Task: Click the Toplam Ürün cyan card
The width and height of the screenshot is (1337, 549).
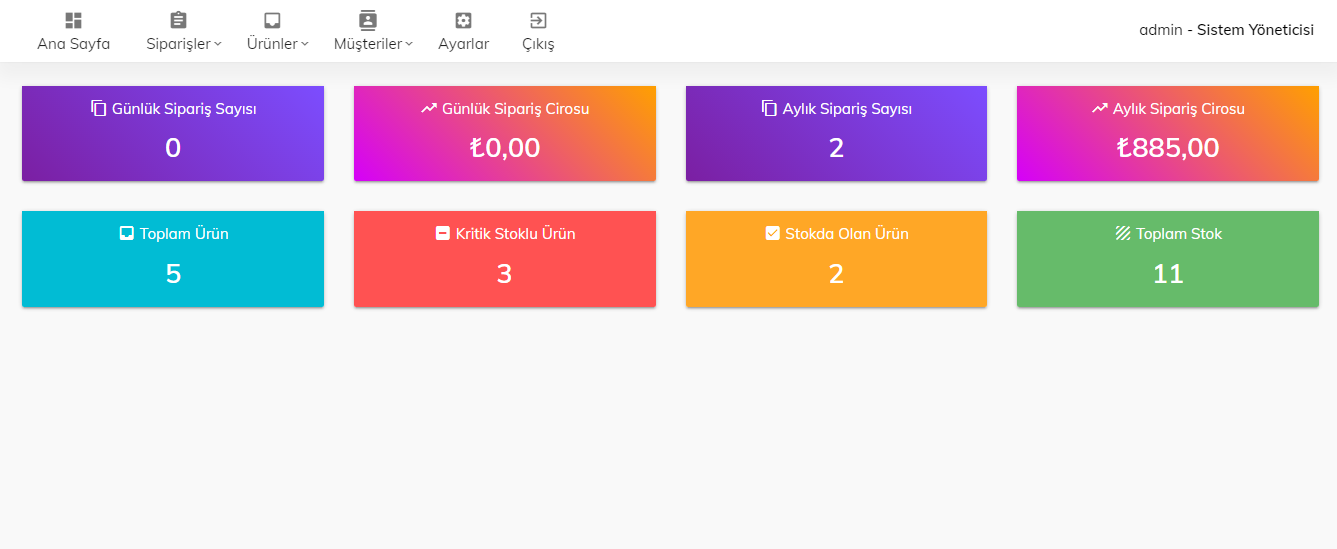Action: (173, 259)
